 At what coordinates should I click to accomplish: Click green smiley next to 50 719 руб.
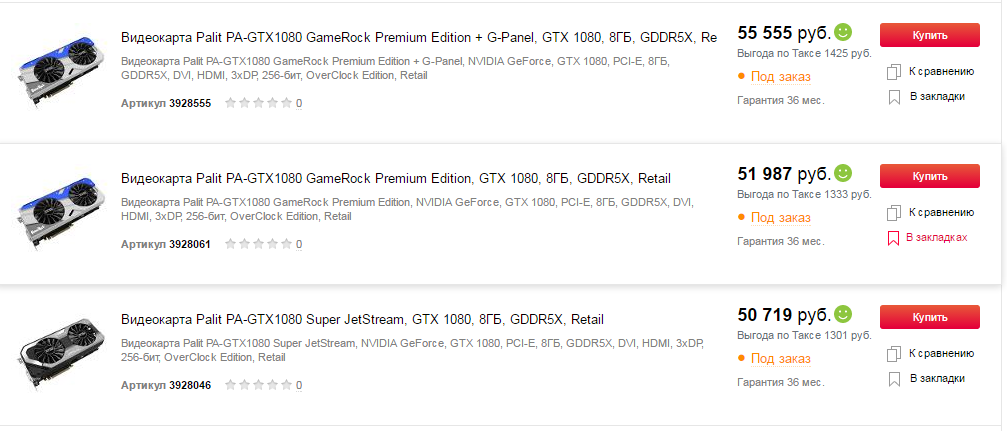tap(843, 314)
